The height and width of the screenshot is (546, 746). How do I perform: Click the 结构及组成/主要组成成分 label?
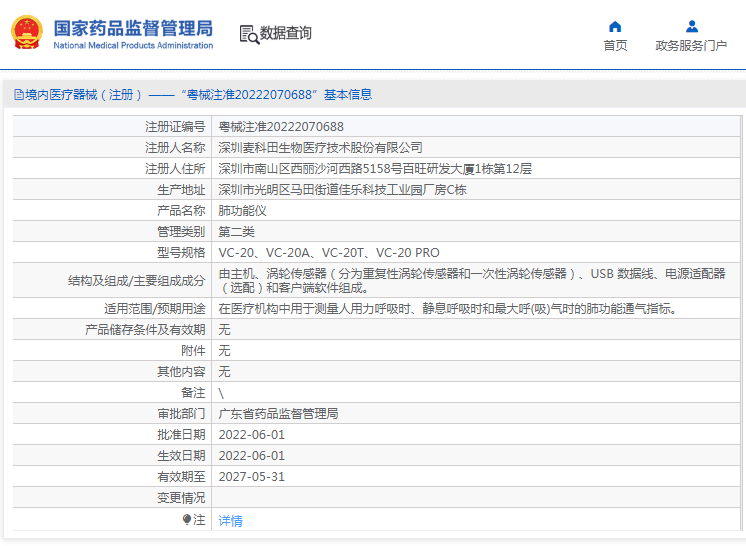137,281
